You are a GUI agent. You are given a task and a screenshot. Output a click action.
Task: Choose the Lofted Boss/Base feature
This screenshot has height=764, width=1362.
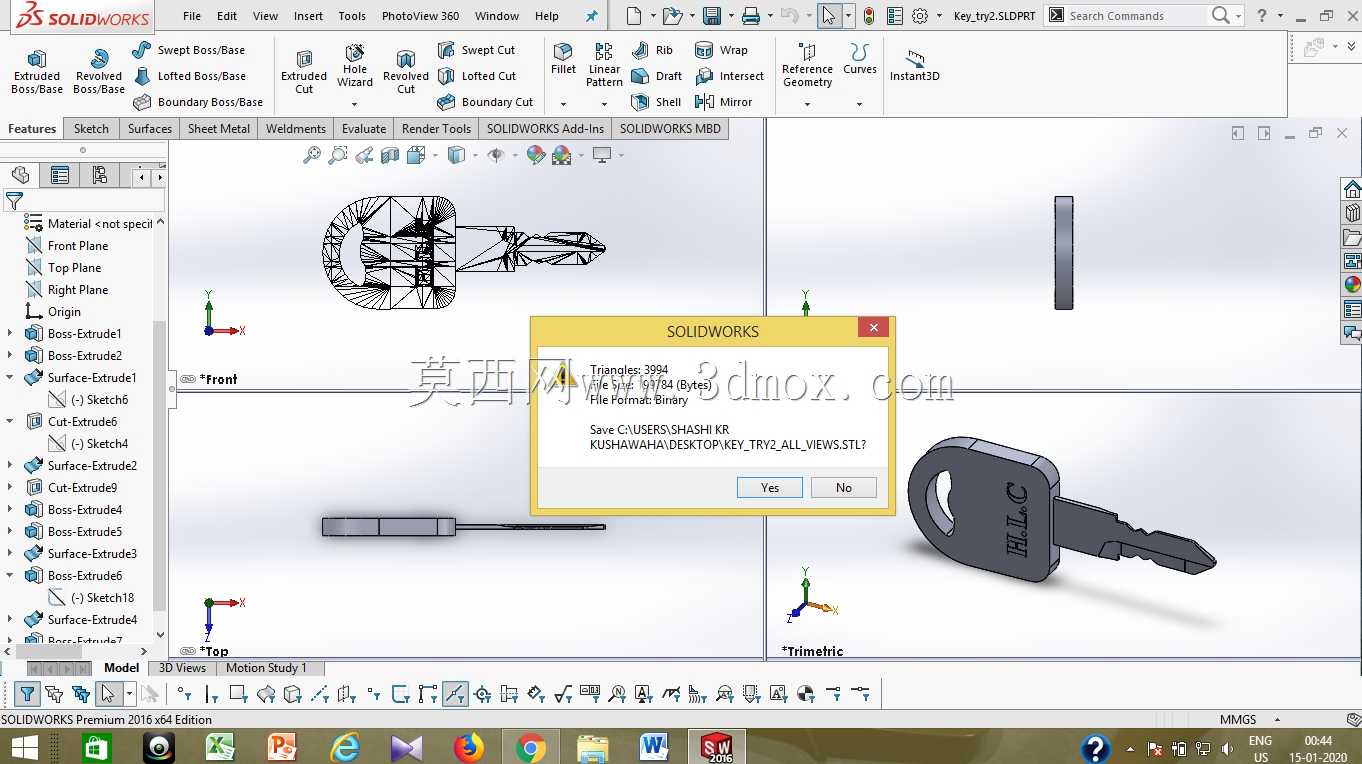pyautogui.click(x=189, y=76)
